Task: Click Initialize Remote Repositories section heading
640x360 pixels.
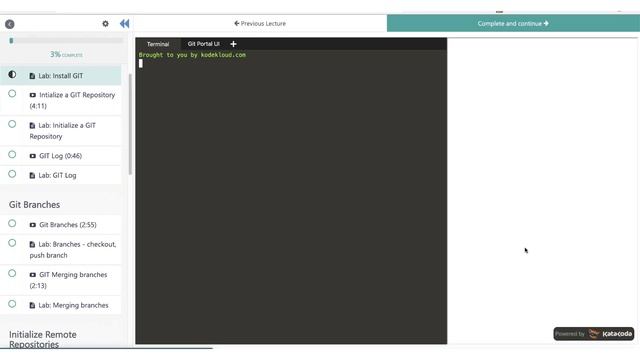Action: point(43,339)
